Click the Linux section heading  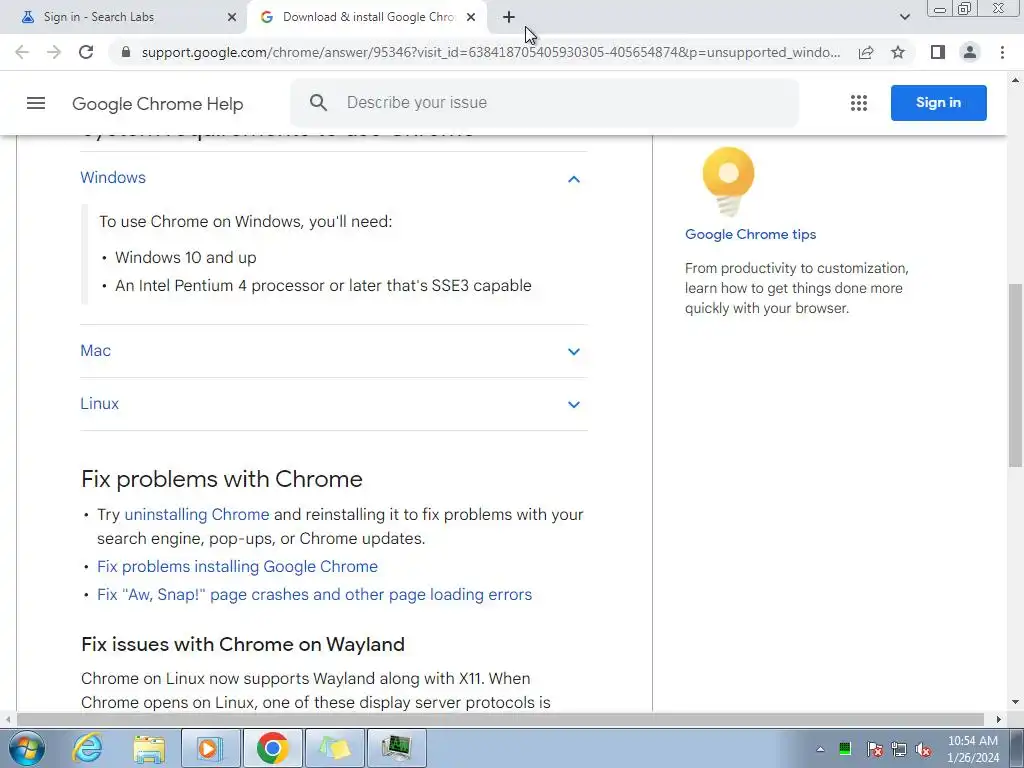[99, 404]
